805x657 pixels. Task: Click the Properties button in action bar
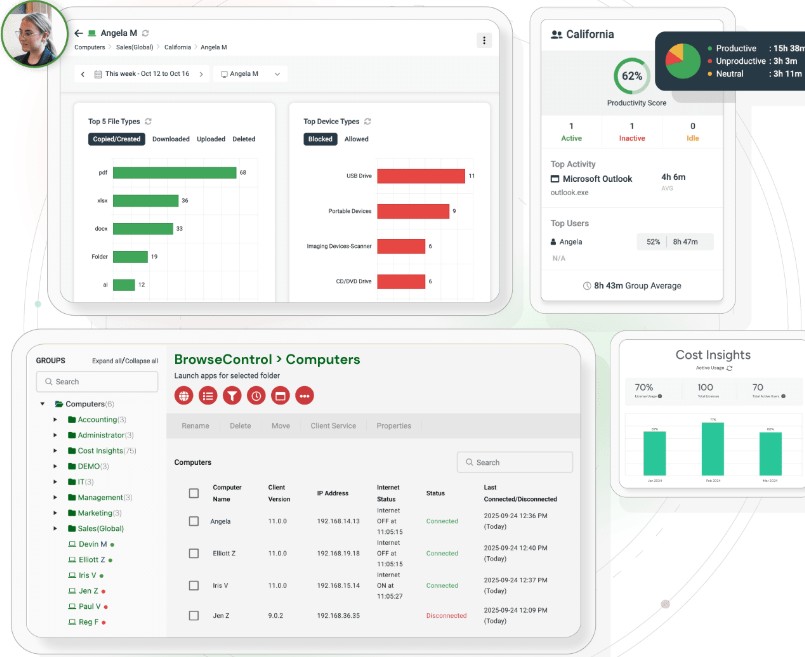click(393, 426)
